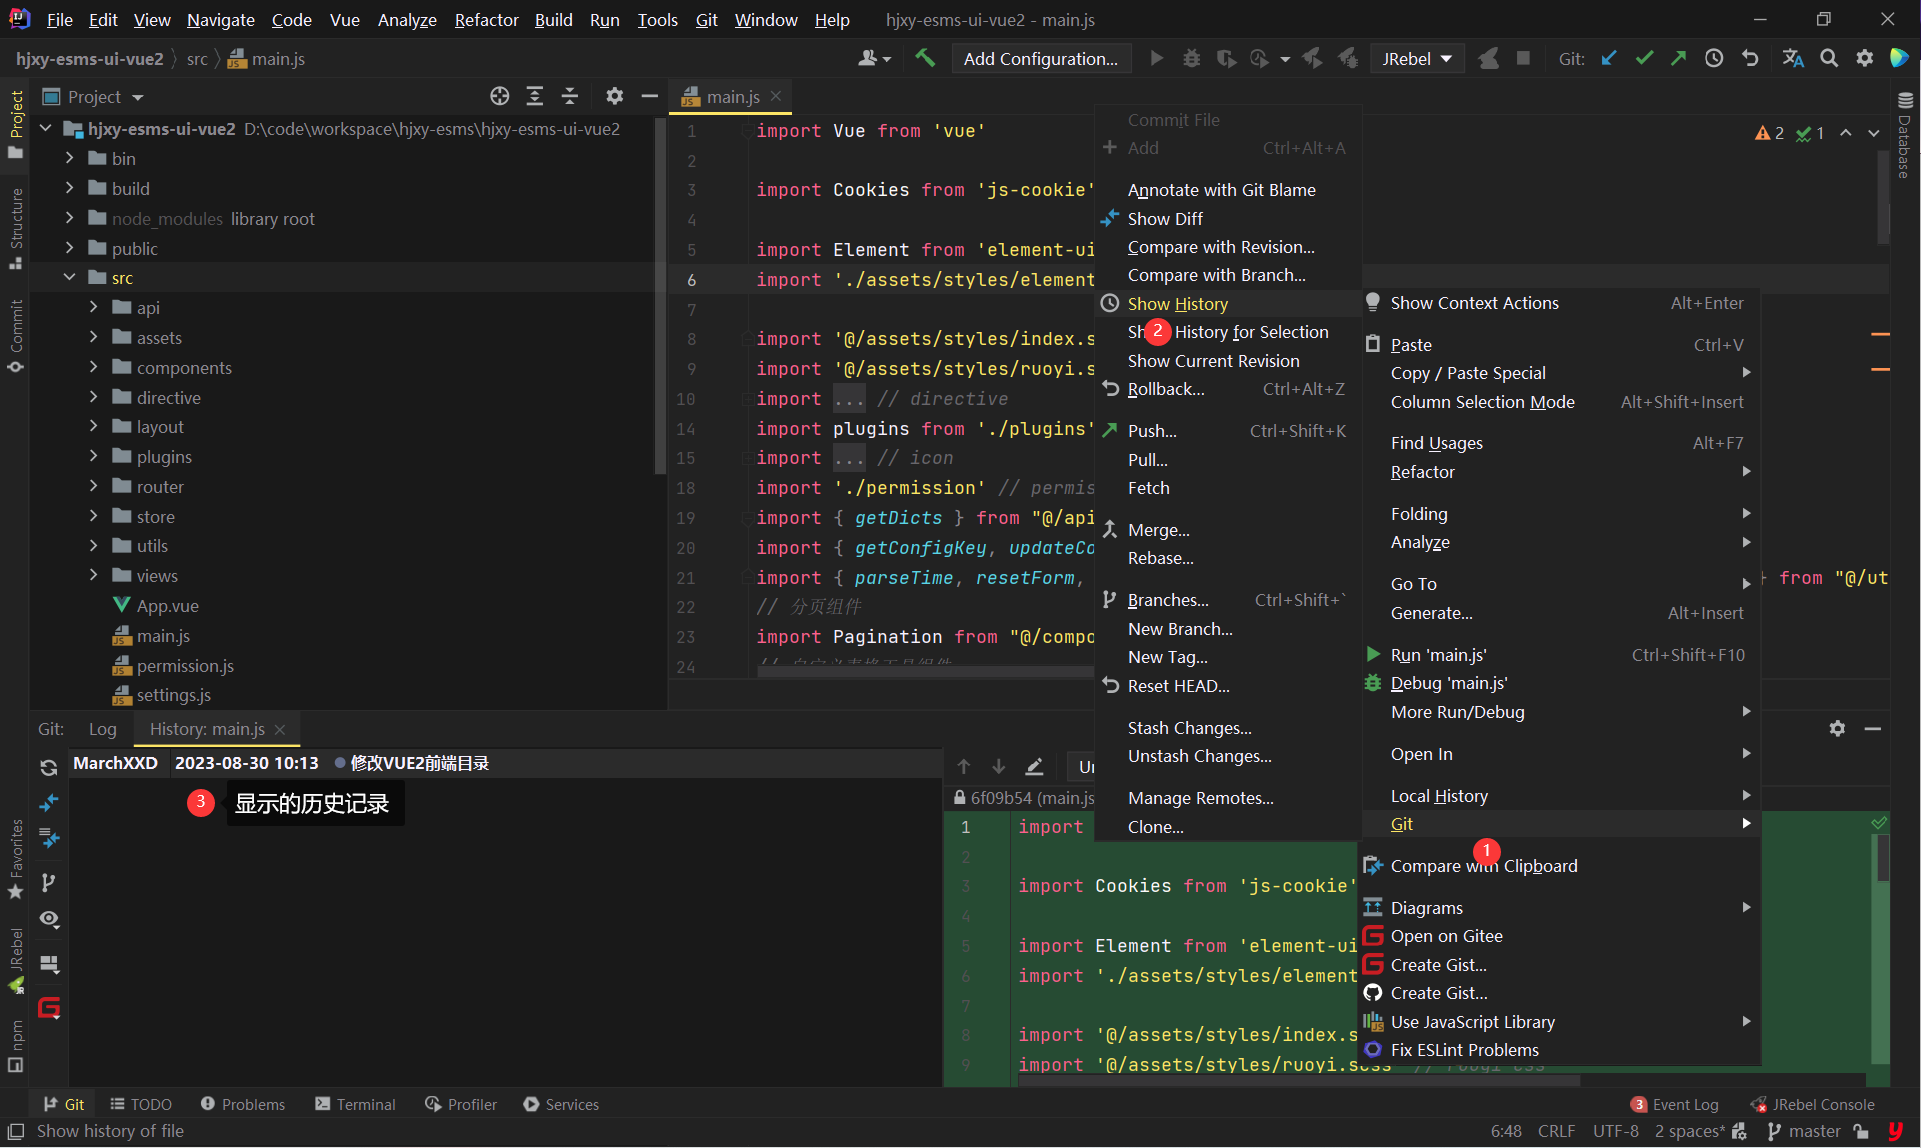Screen dimensions: 1921x1148
Task: Close the History: main.js tab
Action: (280, 730)
